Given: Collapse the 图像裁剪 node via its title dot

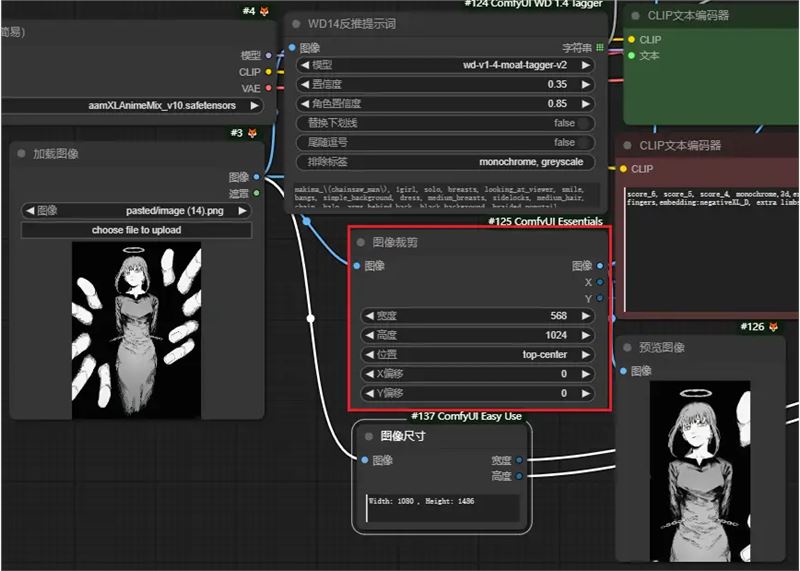Looking at the screenshot, I should (x=361, y=242).
